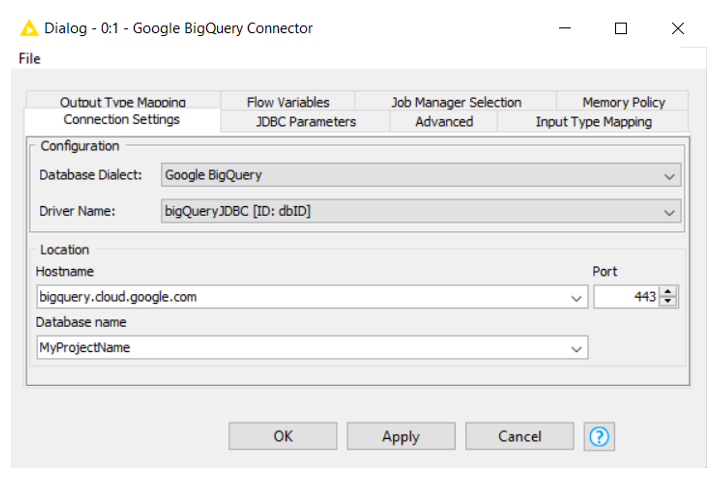Screen dimensions: 719x479
Task: Click the Configuration group title
Action: tap(80, 146)
